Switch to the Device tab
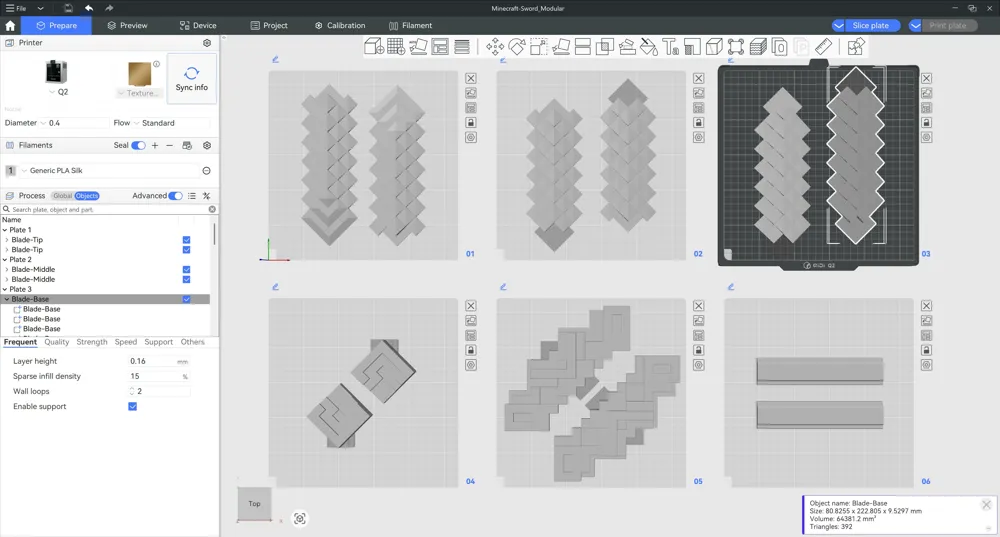This screenshot has height=537, width=1000. point(198,26)
